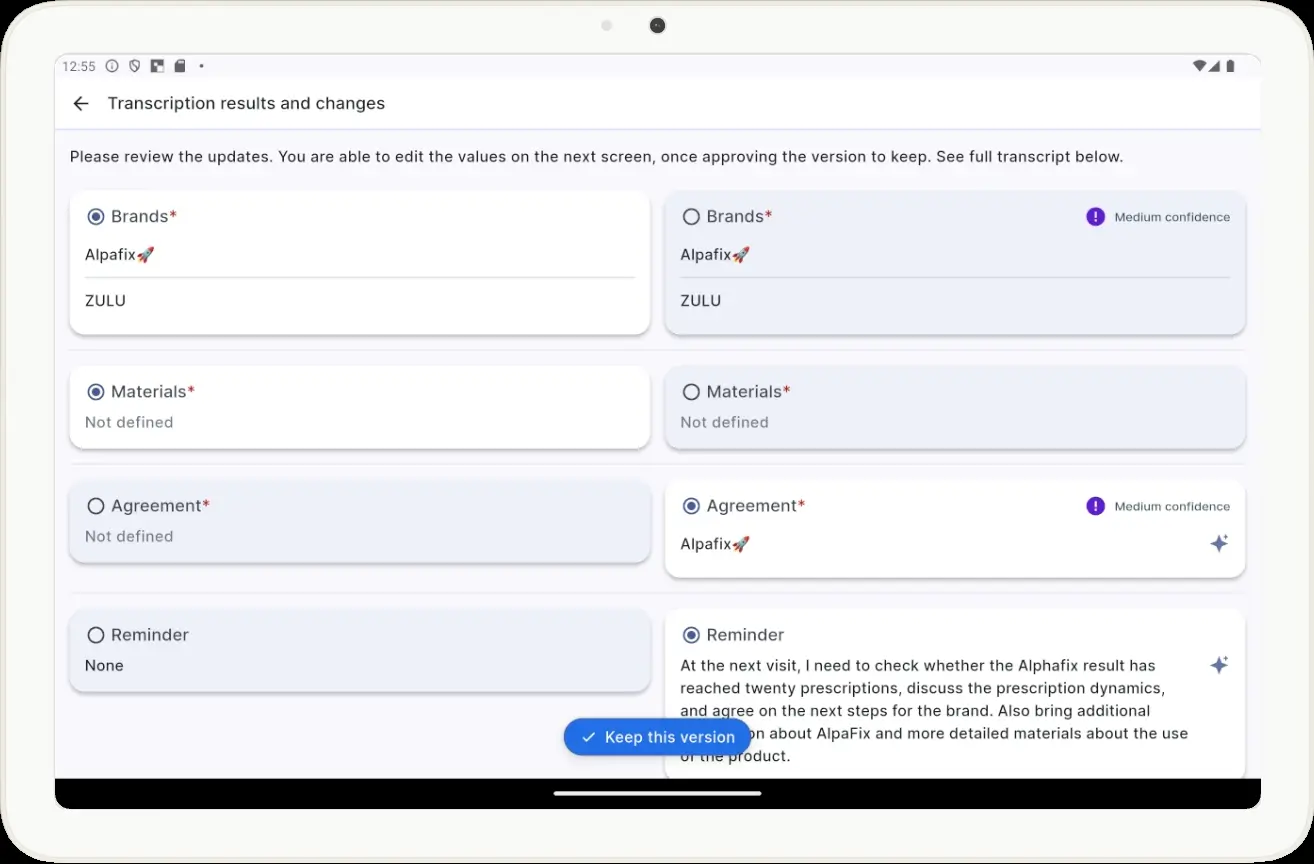Choose the right Materials radio option
The image size is (1314, 864).
pyautogui.click(x=691, y=392)
